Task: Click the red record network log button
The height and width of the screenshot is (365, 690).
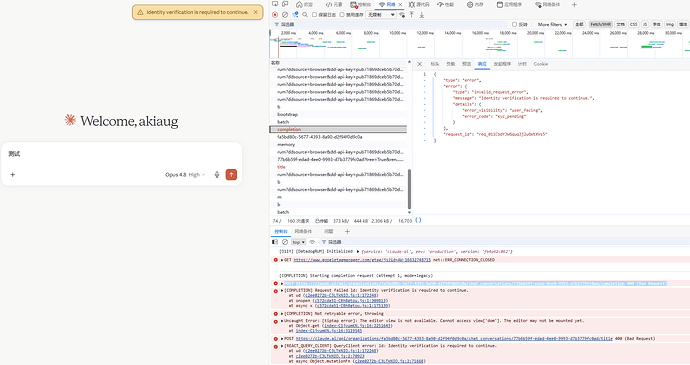Action: click(x=275, y=15)
